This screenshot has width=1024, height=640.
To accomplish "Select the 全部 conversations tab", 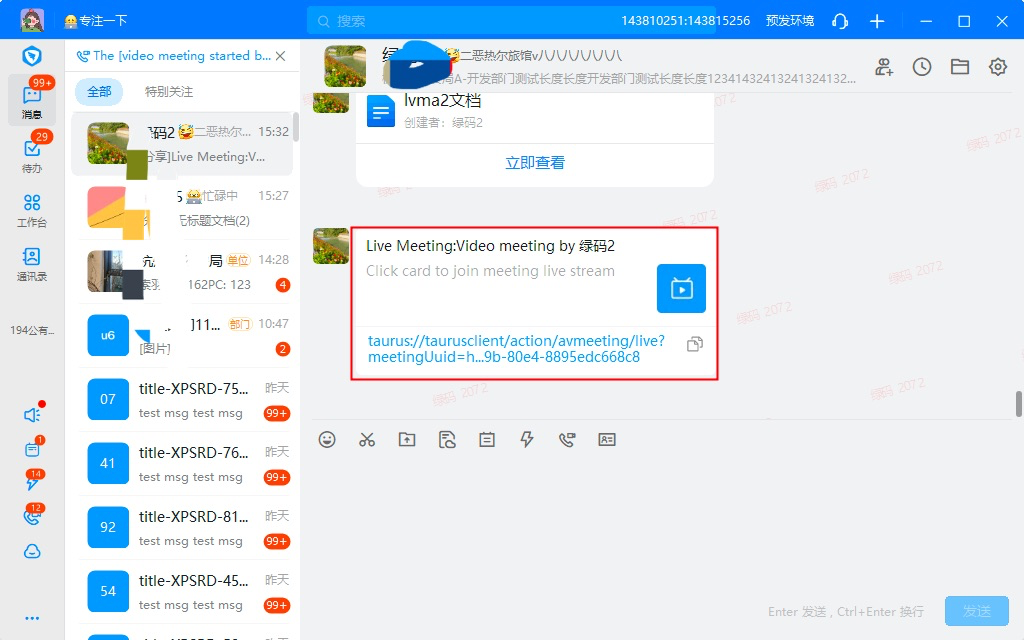I will [x=99, y=92].
